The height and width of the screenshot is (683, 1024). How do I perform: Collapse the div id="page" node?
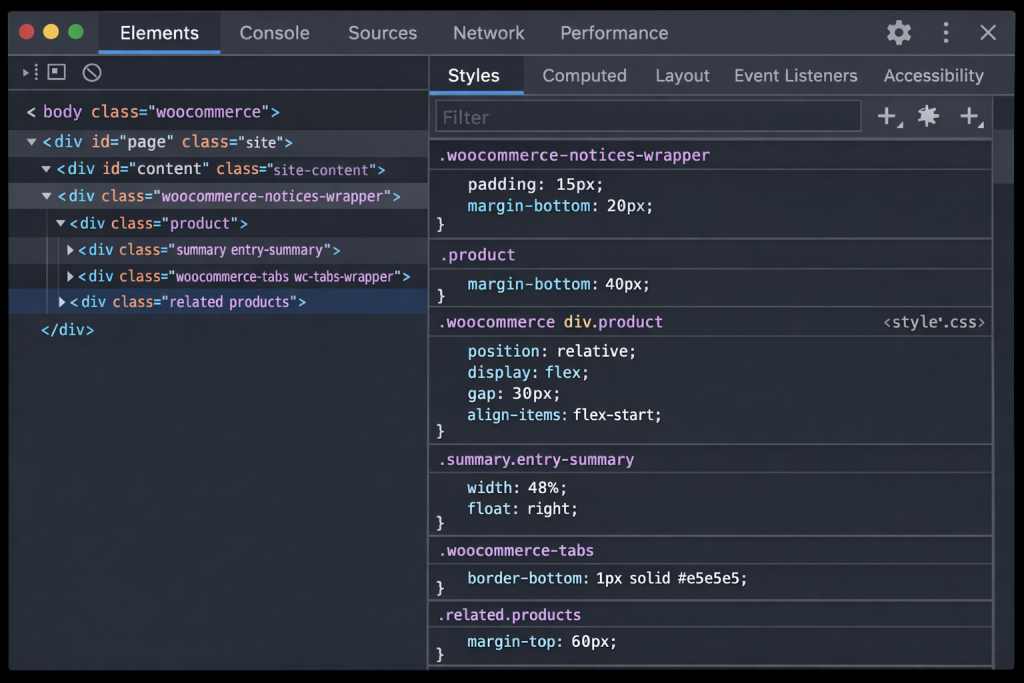click(x=31, y=142)
